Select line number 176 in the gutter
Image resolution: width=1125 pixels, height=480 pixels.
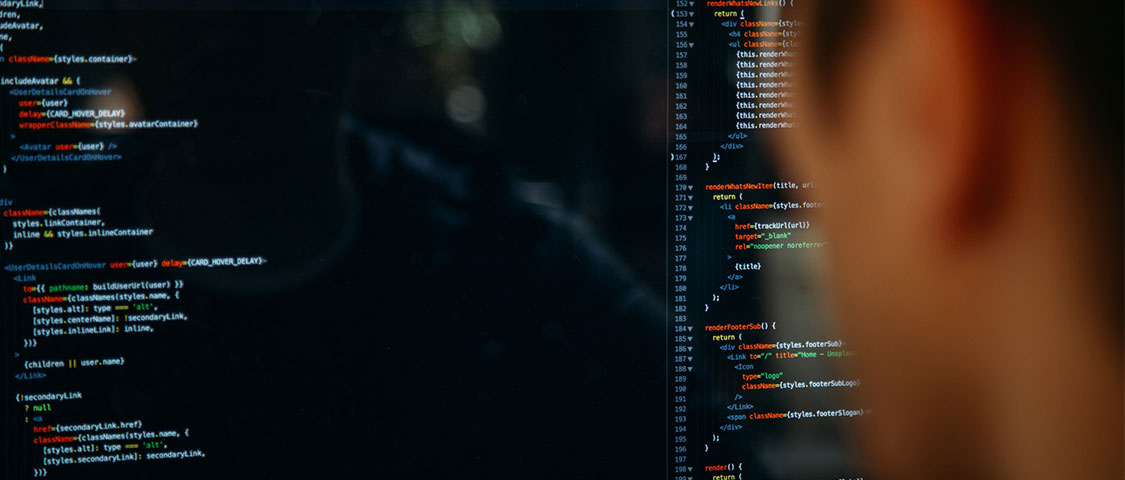pos(680,246)
